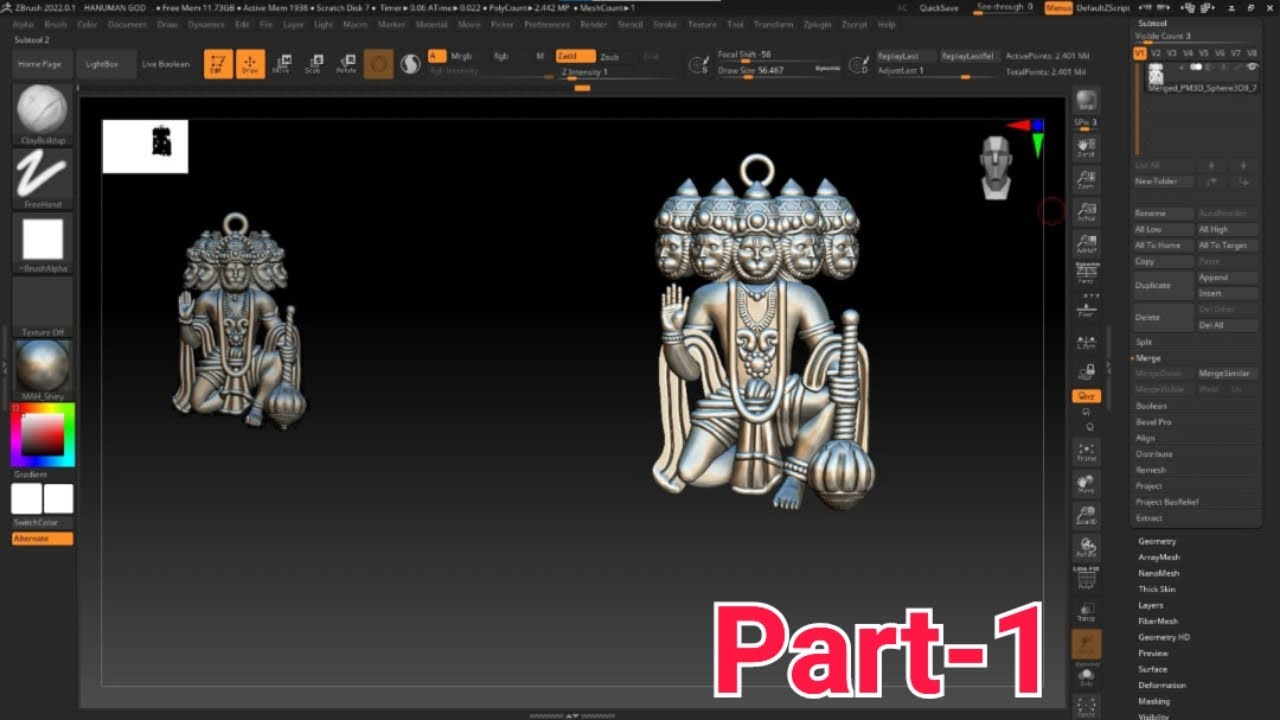Open the Zplugin menu
The height and width of the screenshot is (720, 1280).
(817, 24)
